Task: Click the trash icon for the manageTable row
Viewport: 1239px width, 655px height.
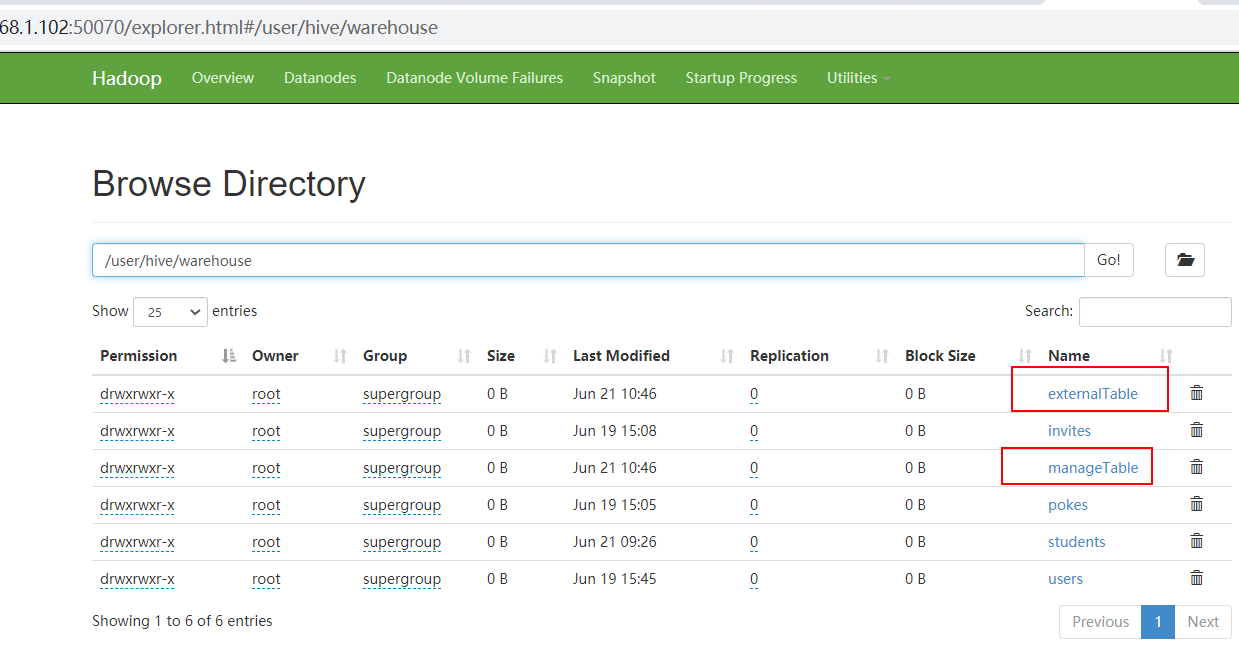Action: tap(1196, 466)
